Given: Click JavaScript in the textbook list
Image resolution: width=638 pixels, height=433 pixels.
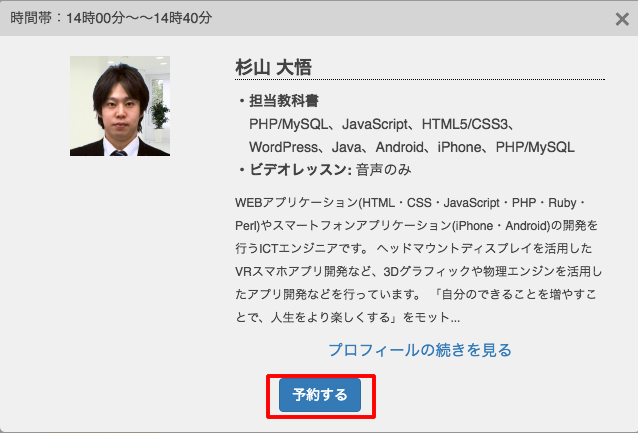Looking at the screenshot, I should click(x=375, y=124).
